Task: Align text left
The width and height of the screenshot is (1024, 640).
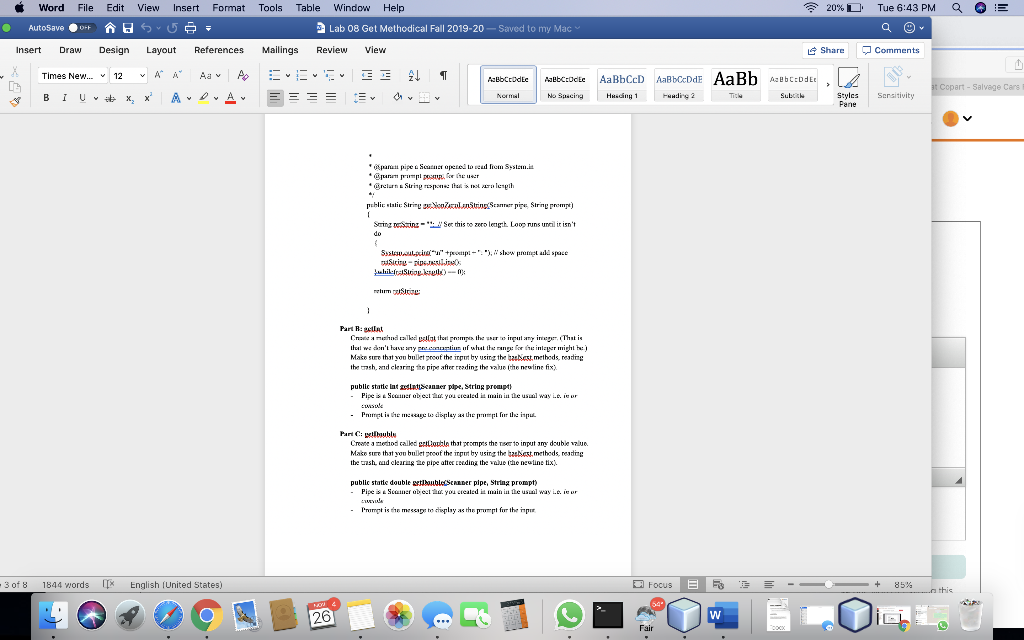Action: coord(275,98)
